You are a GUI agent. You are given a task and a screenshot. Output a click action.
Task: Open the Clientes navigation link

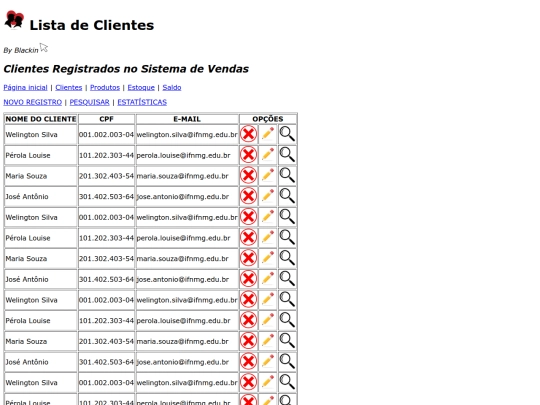pos(69,87)
